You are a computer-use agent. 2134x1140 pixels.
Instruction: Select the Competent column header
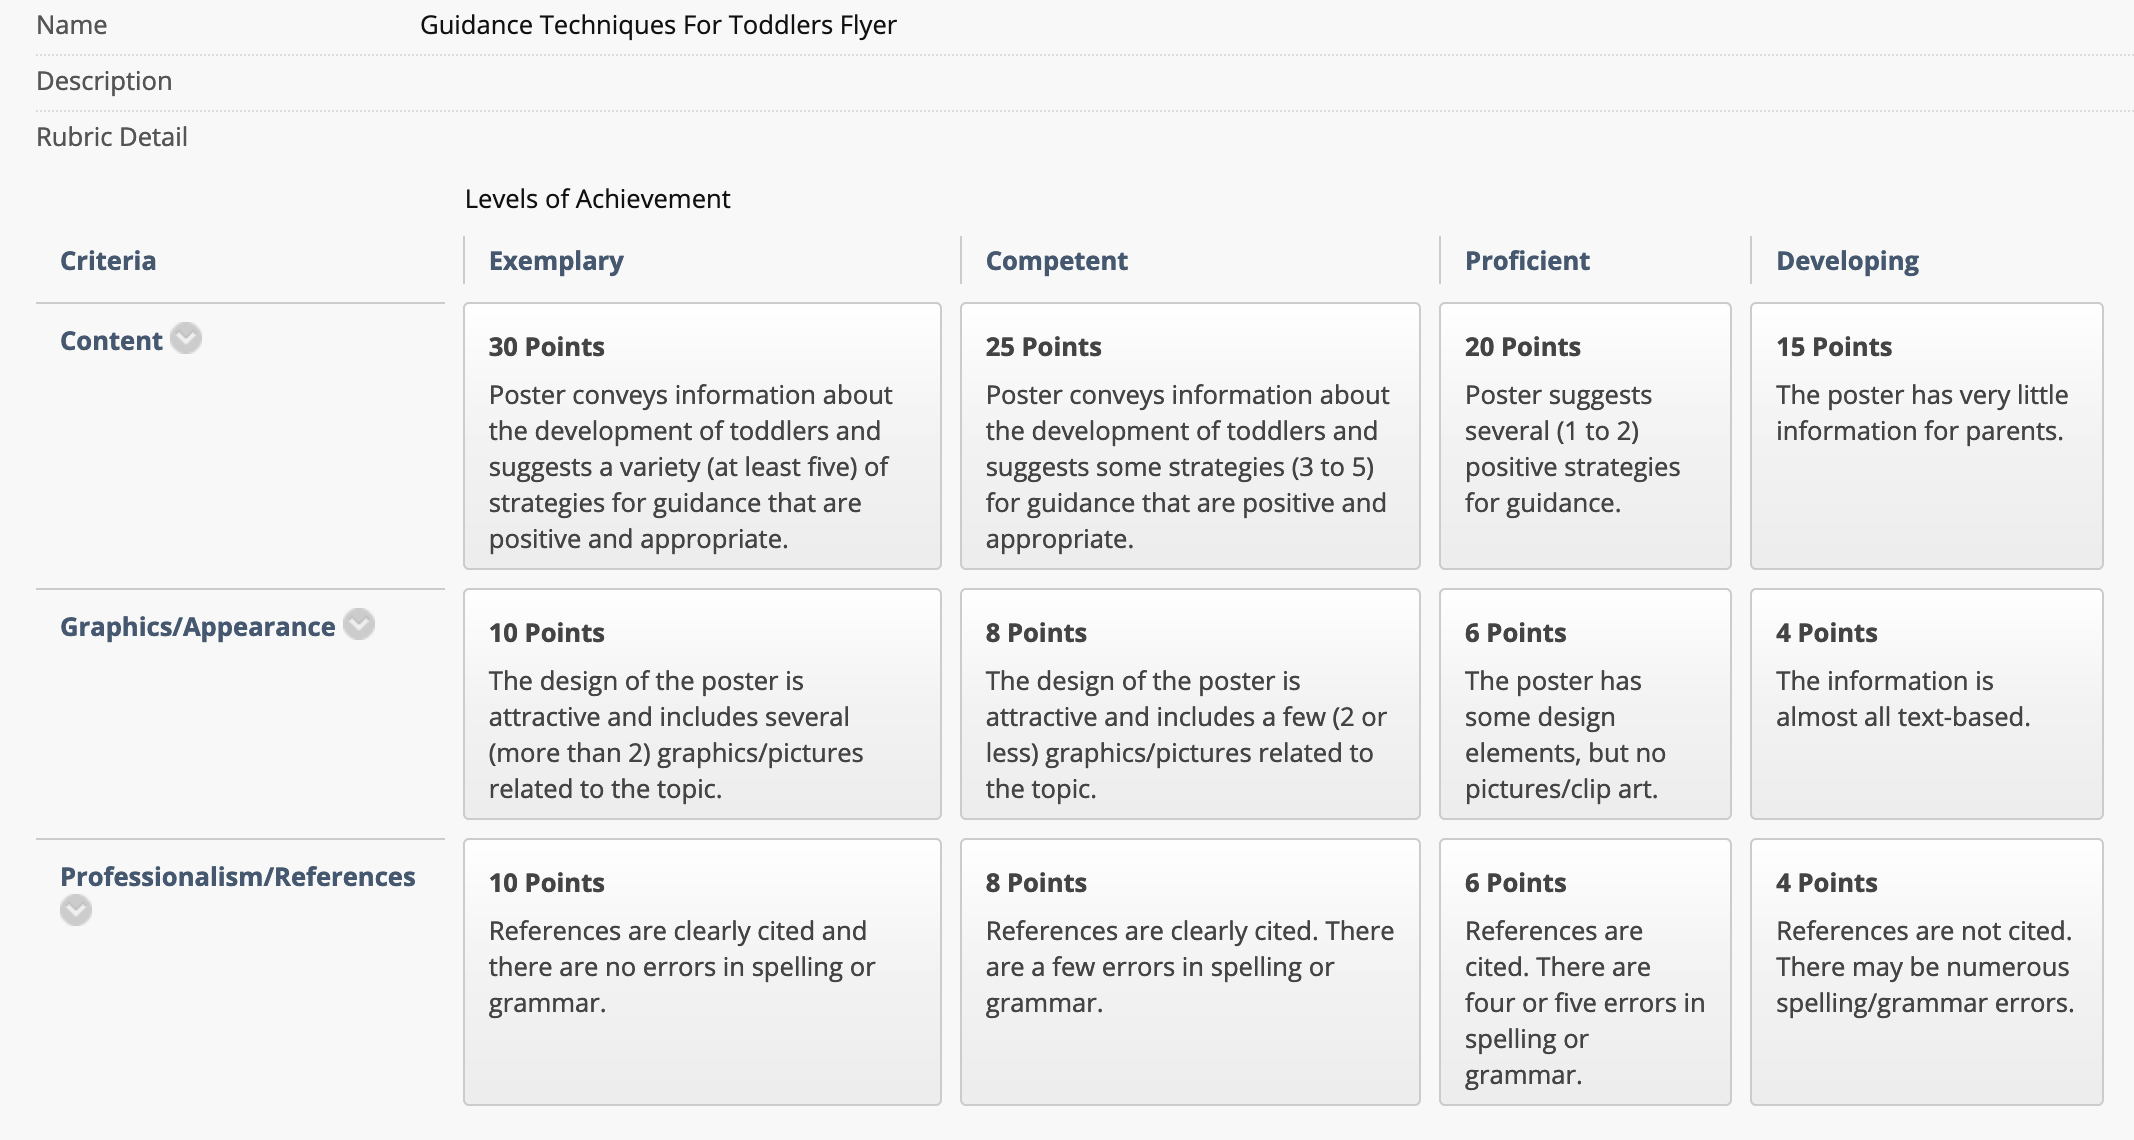tap(1057, 261)
